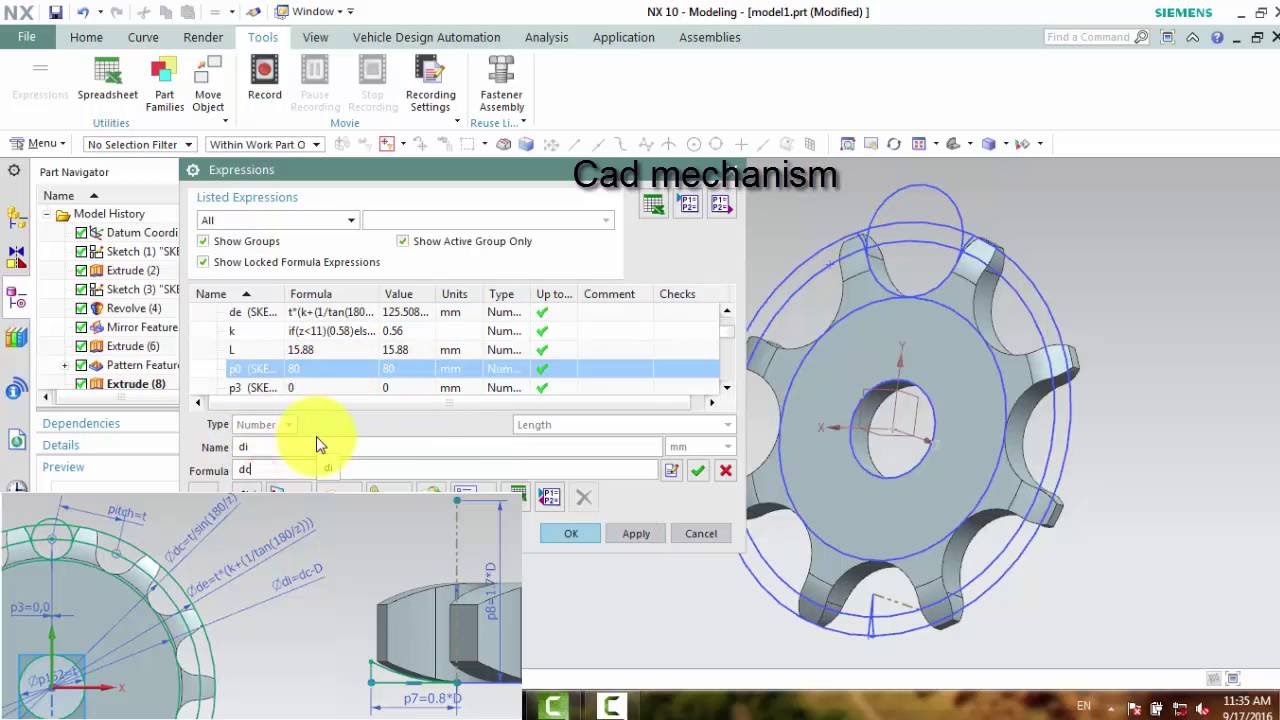Switch to the Curve ribbon tab
This screenshot has width=1280, height=720.
(143, 37)
